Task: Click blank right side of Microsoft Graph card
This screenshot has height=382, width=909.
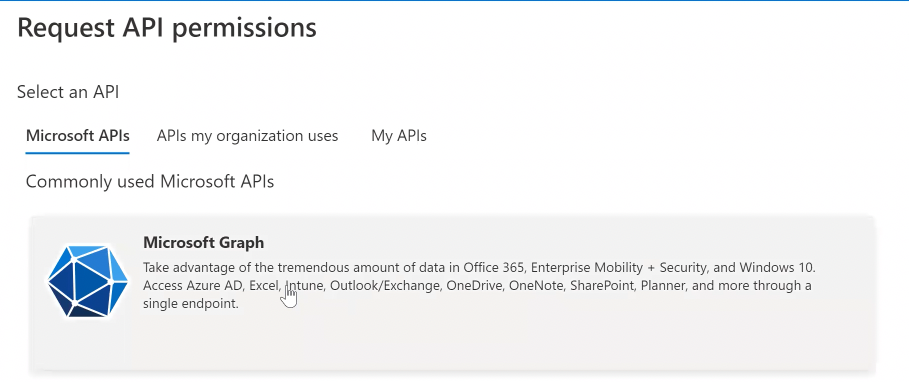Action: (x=846, y=336)
